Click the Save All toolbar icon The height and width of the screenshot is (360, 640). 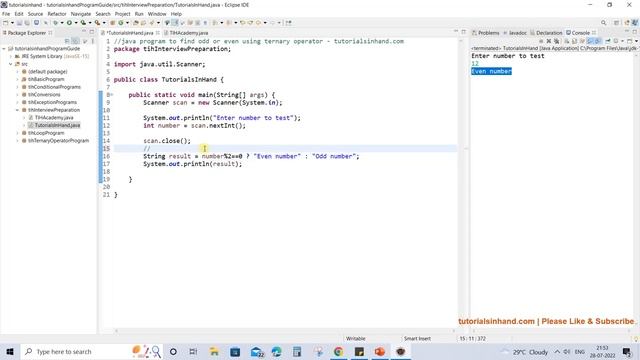click(27, 23)
